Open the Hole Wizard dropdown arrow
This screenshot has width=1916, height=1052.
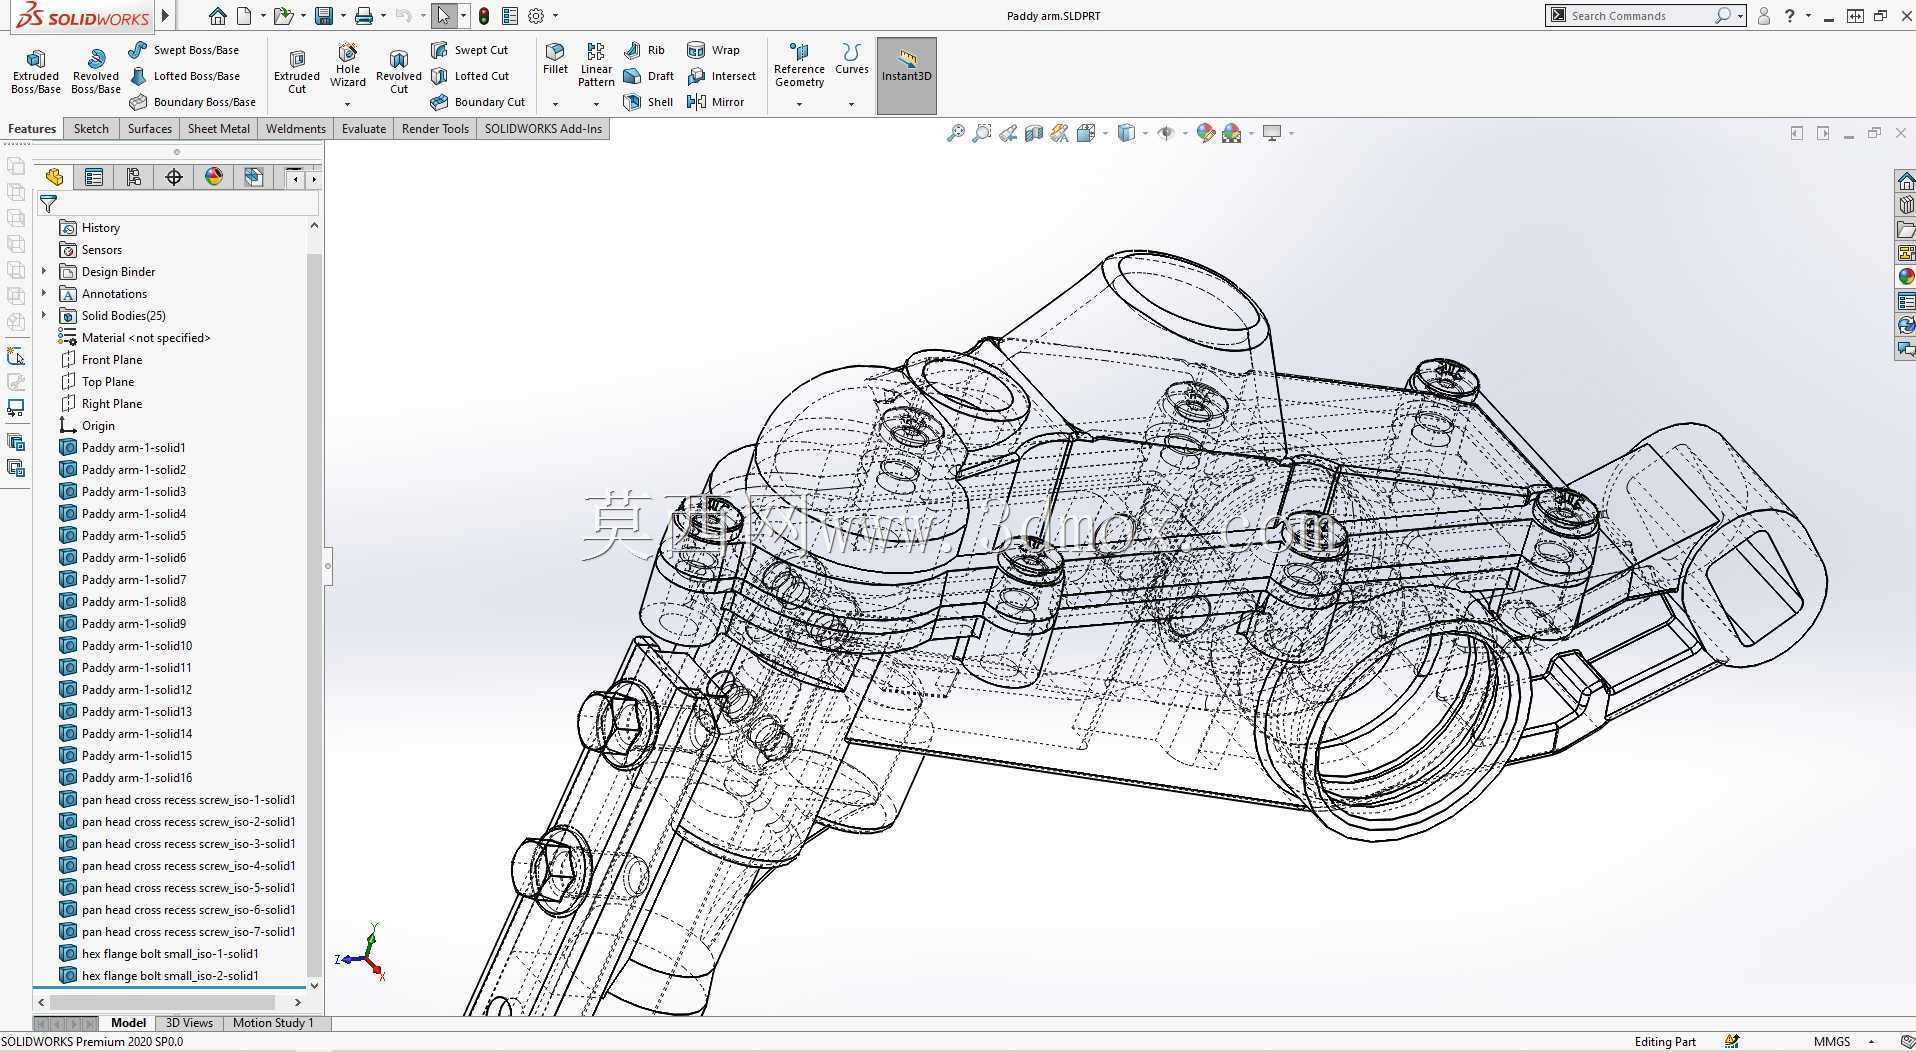point(348,104)
